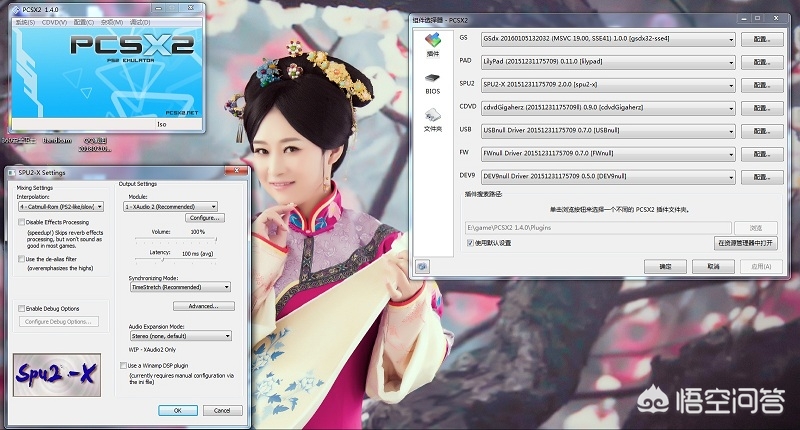Click Cancel in SPU2-X Settings
Viewport: 800px width, 430px height.
[222, 411]
